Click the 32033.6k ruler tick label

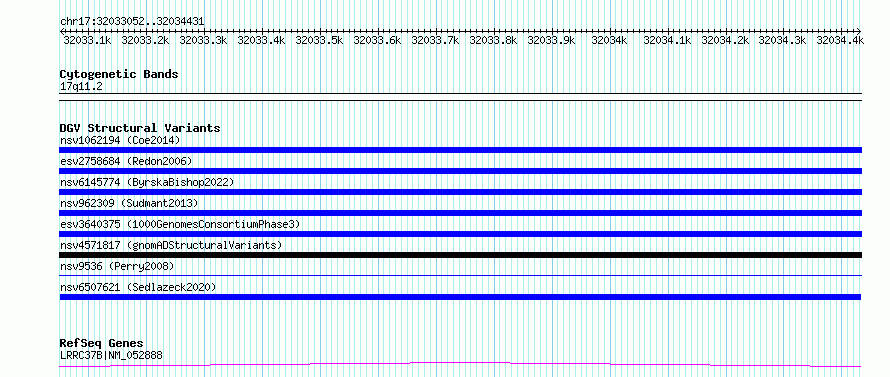(x=377, y=40)
